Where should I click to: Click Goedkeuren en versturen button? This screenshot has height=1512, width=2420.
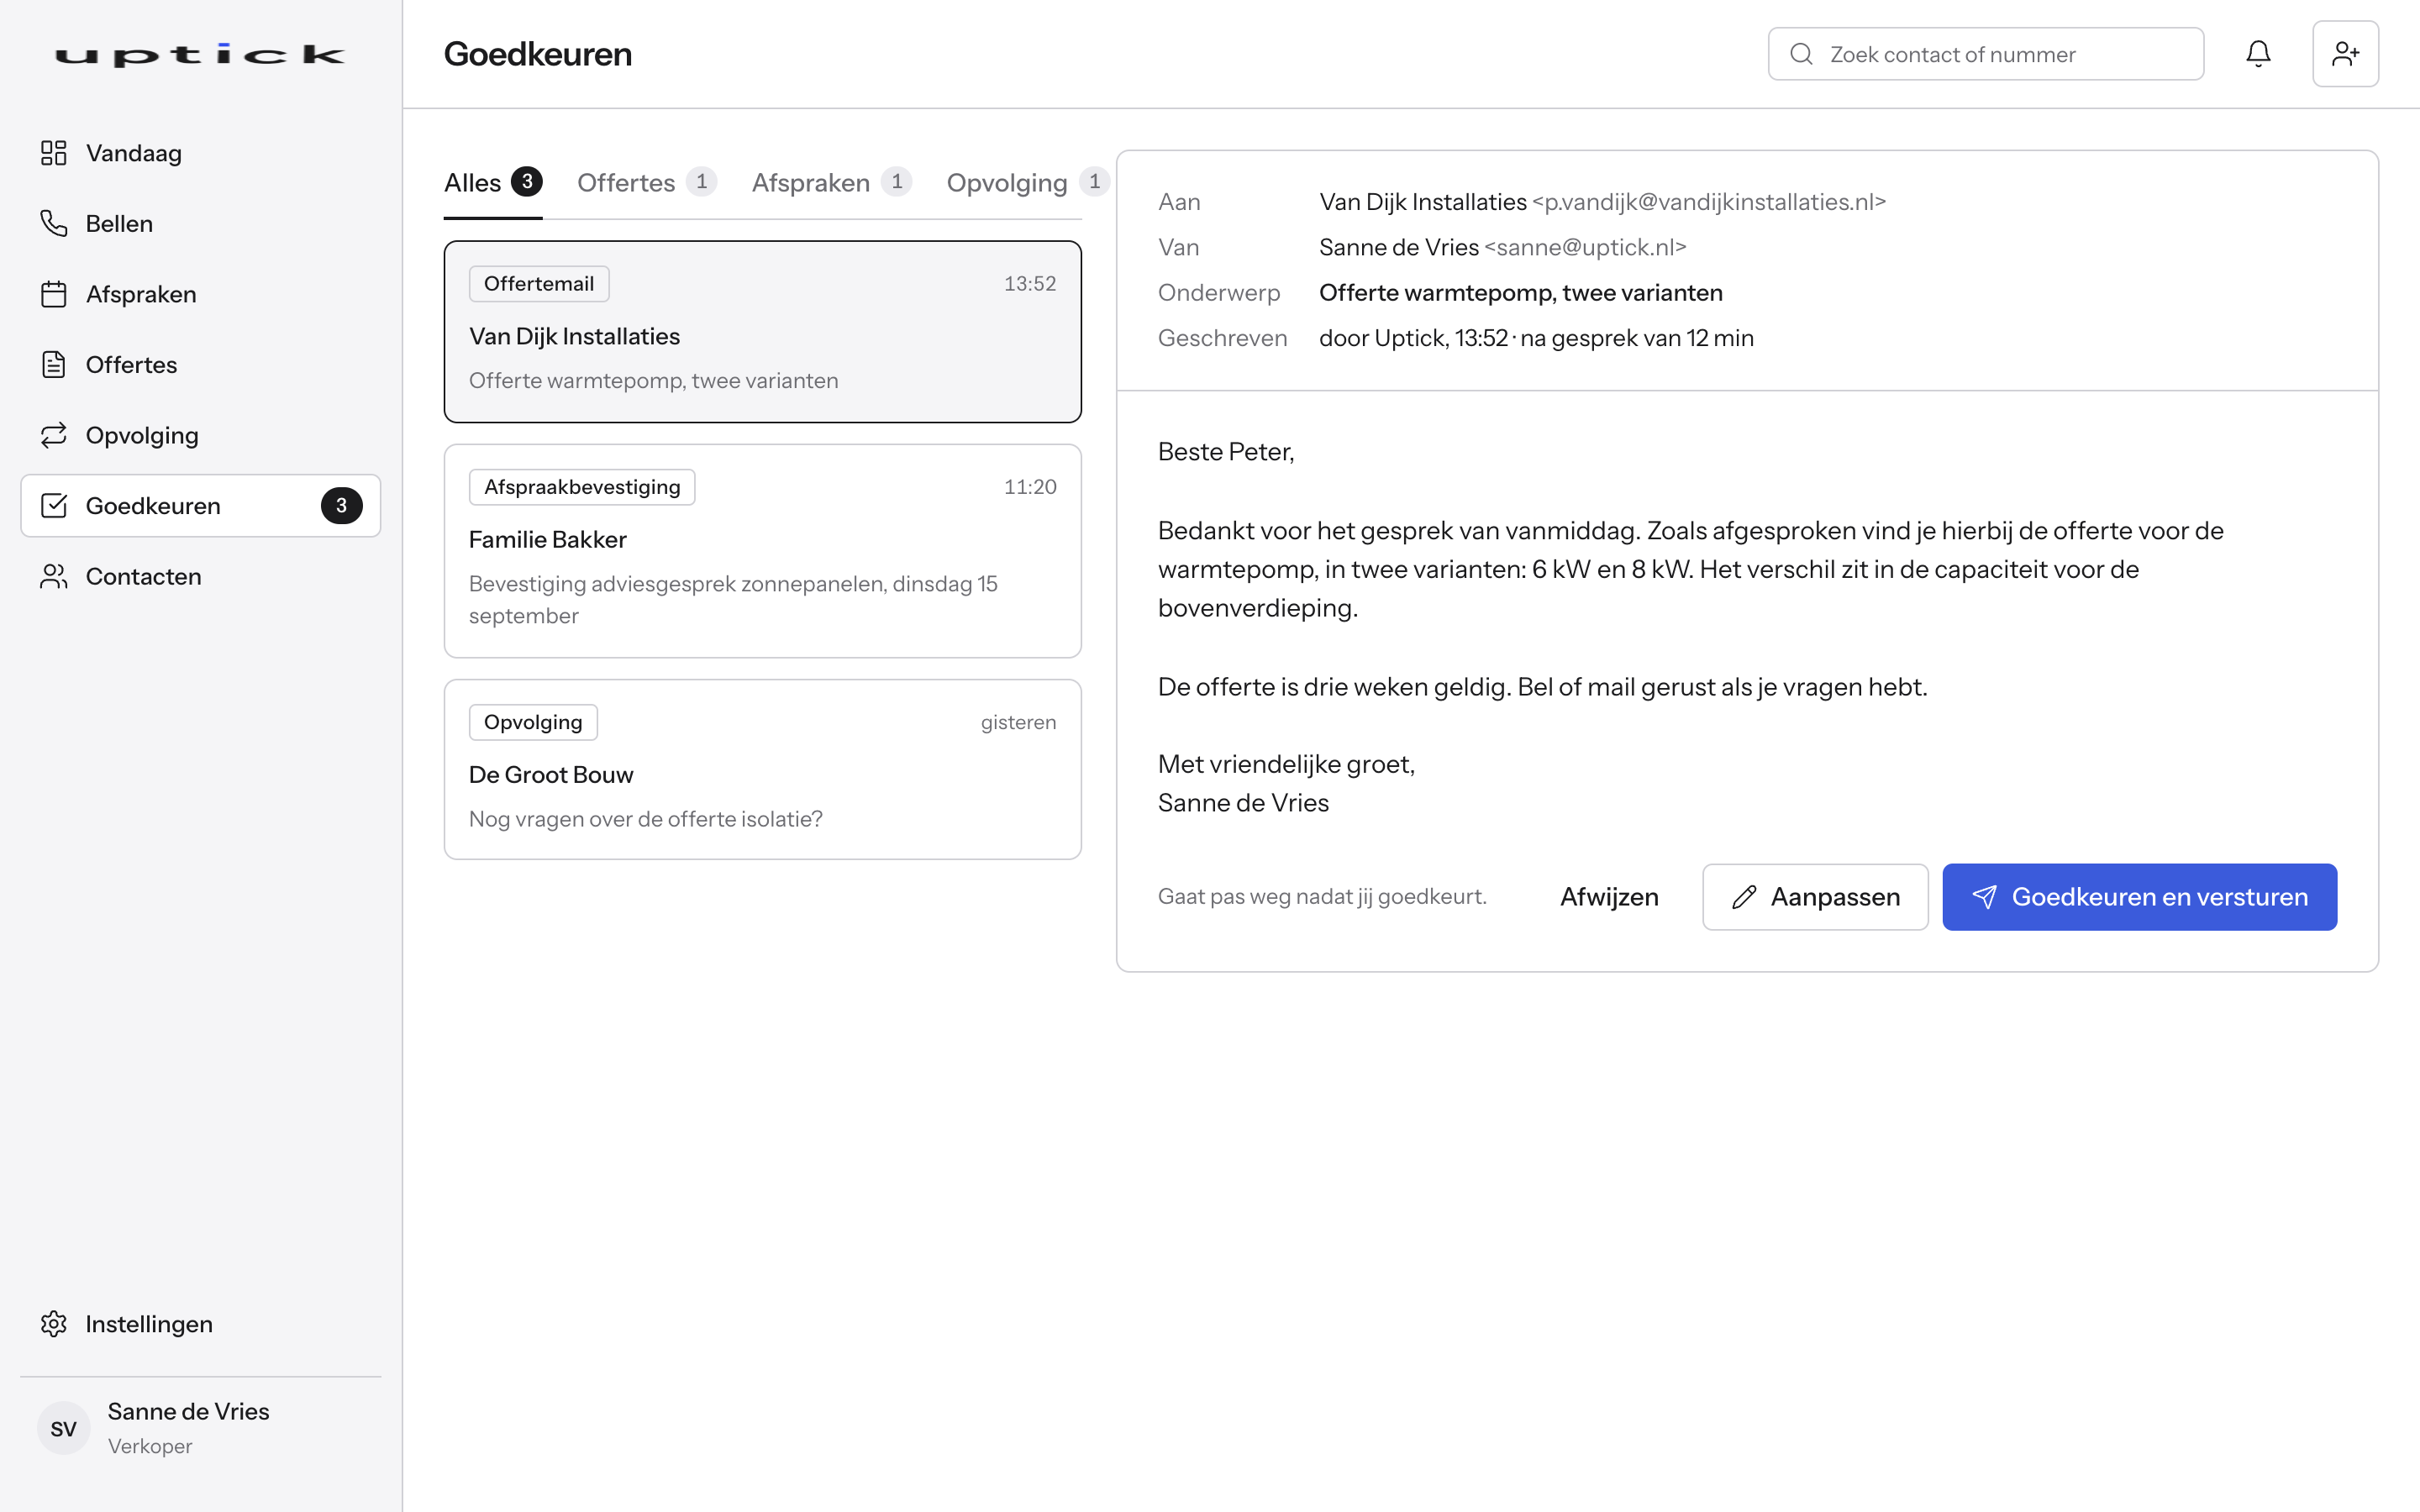[x=2139, y=897]
